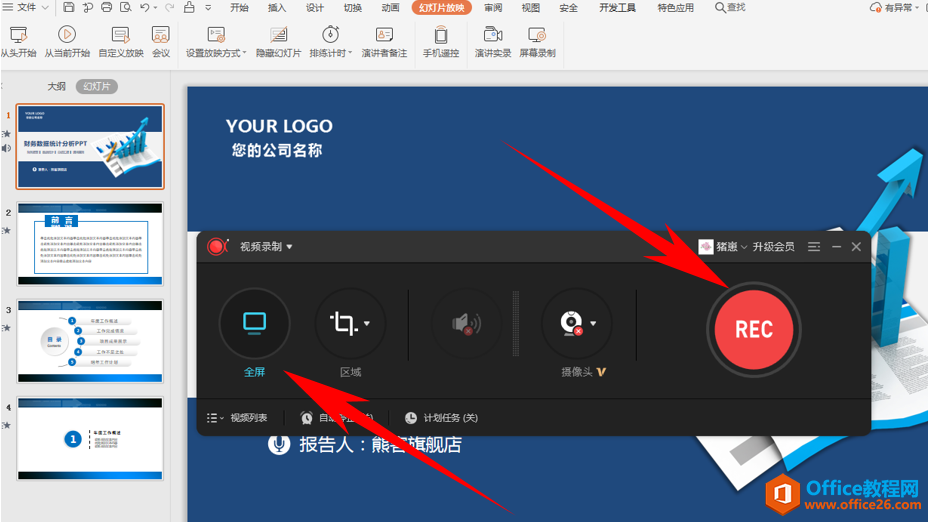Click the undo arrow icon
This screenshot has width=928, height=522.
click(x=145, y=8)
